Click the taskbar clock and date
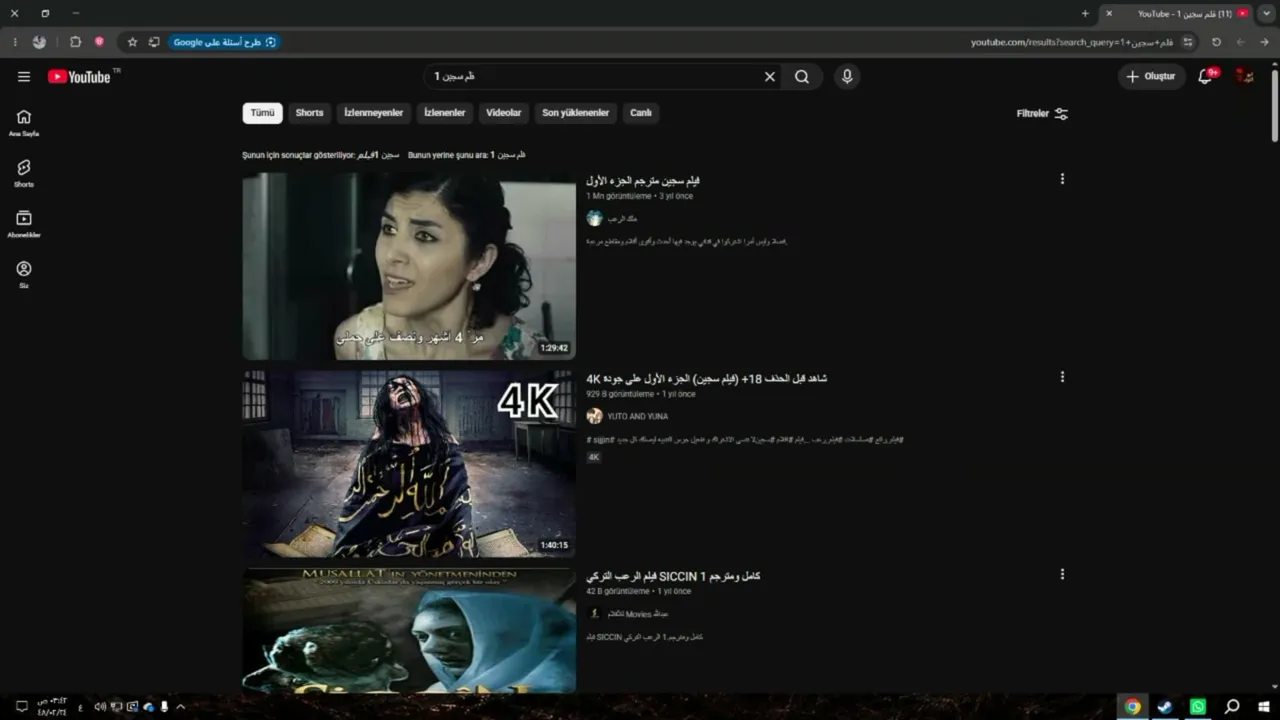1280x720 pixels. click(x=52, y=707)
